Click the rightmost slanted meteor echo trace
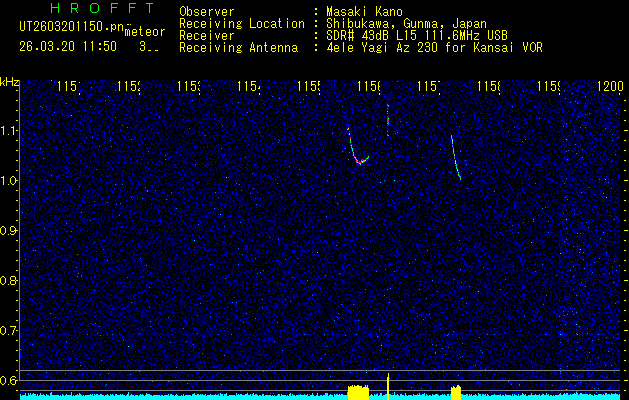Image resolution: width=629 pixels, height=400 pixels. click(x=455, y=158)
